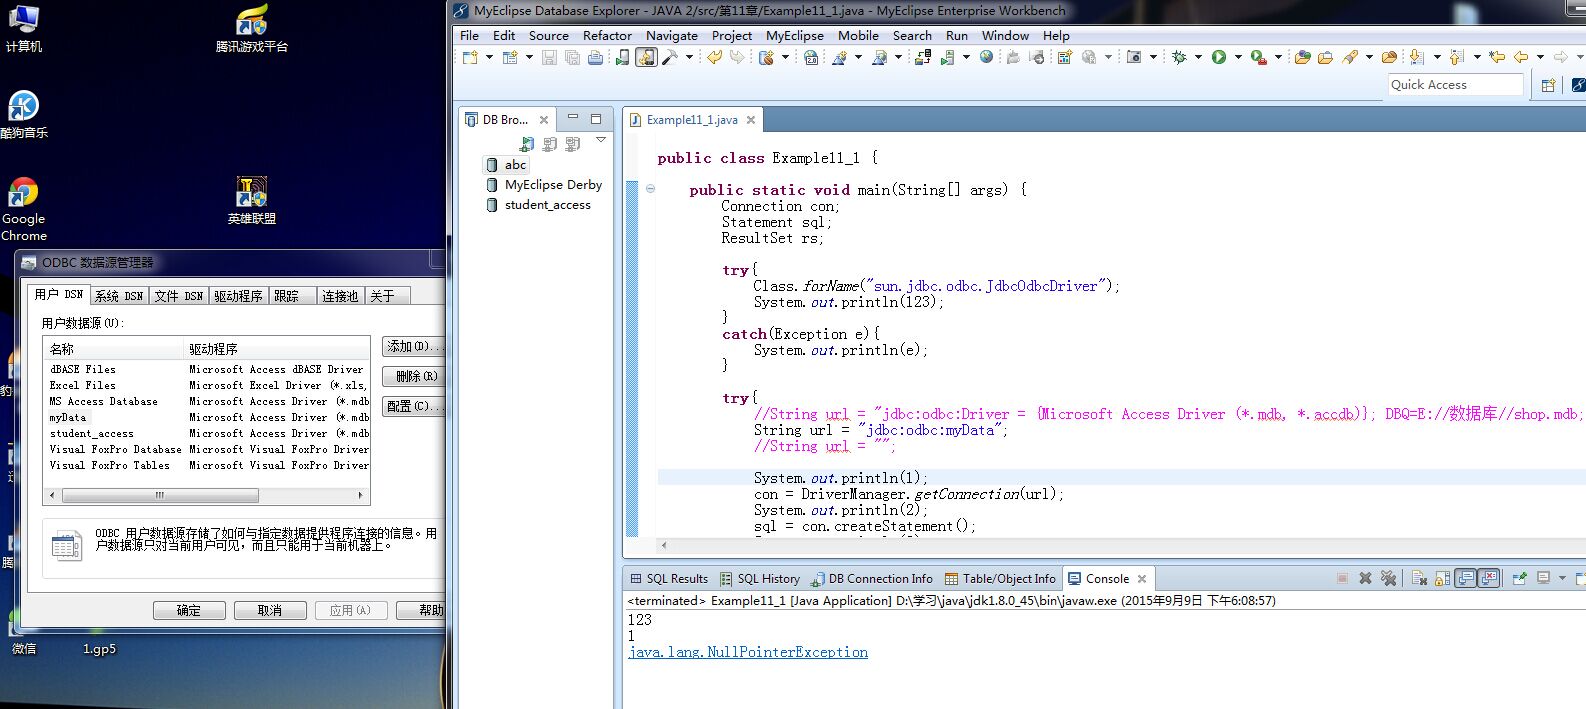
Task: Click the Quick Access input field
Action: 1455,85
